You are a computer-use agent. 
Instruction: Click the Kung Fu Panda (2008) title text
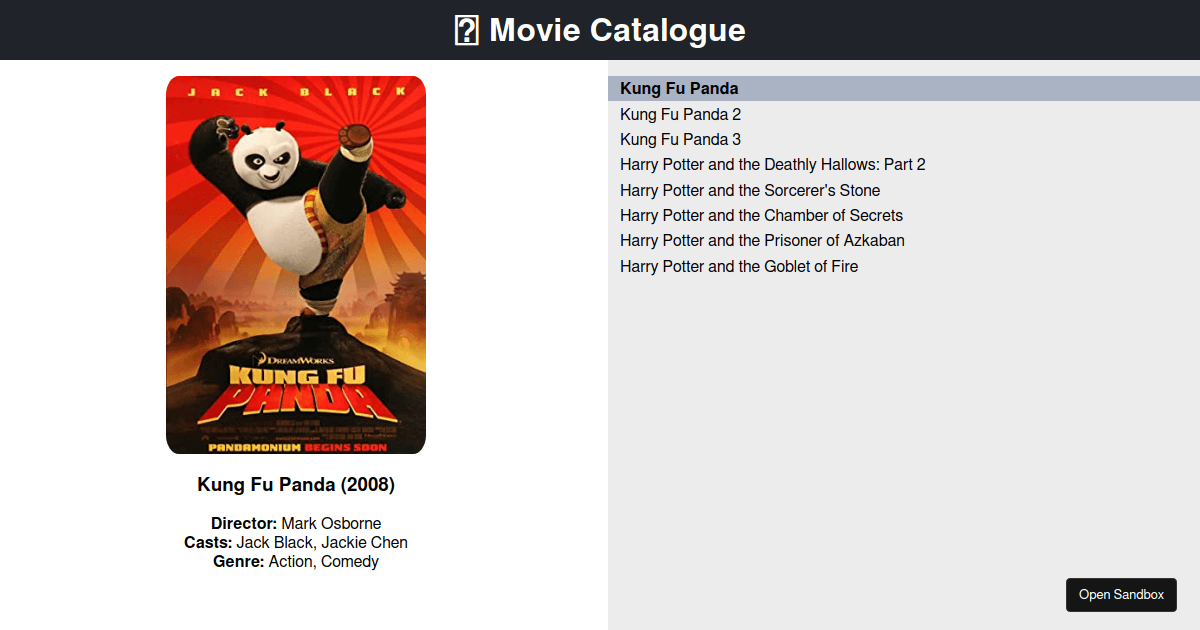coord(295,484)
